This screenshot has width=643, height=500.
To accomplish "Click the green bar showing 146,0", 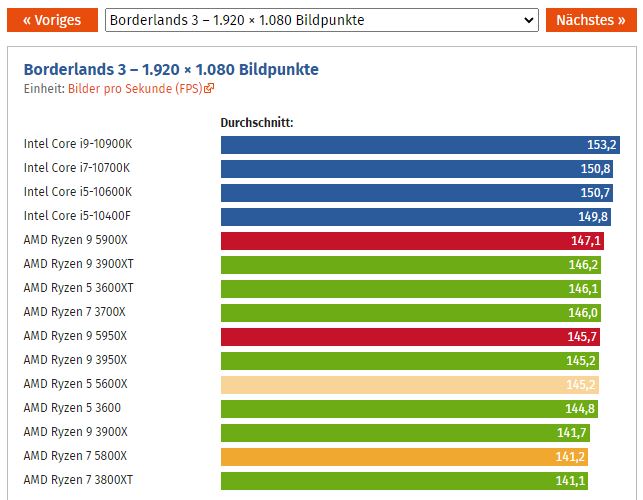I will [411, 313].
